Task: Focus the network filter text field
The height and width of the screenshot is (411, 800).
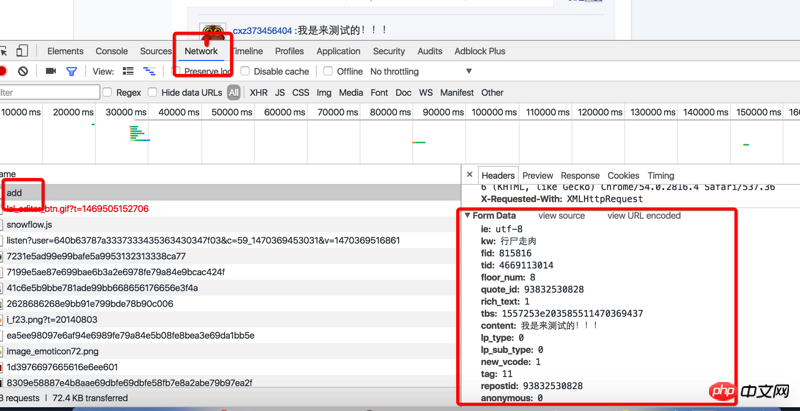Action: point(49,92)
